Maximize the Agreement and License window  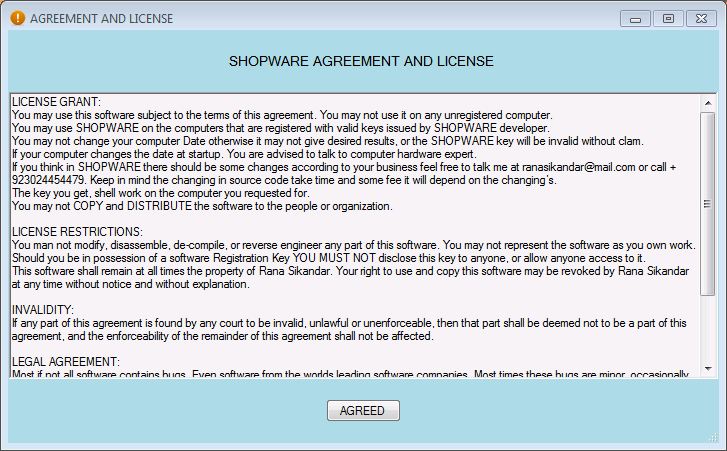click(x=668, y=19)
